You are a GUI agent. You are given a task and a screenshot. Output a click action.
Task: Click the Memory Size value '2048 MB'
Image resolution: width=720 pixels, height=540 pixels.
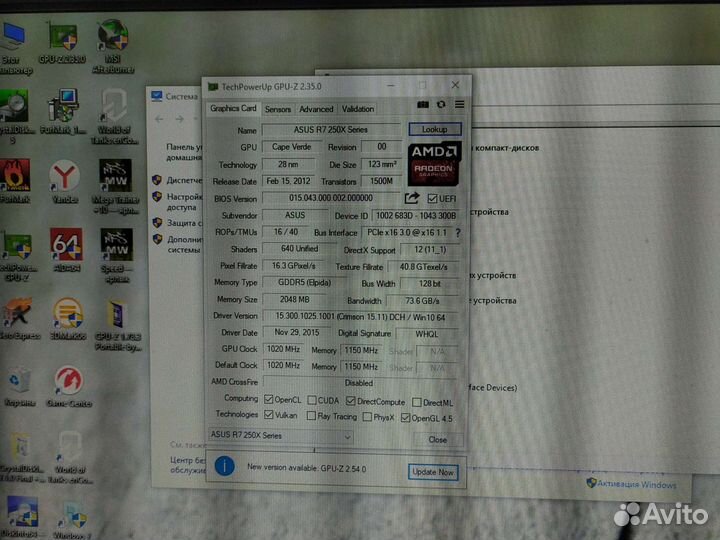(x=294, y=299)
